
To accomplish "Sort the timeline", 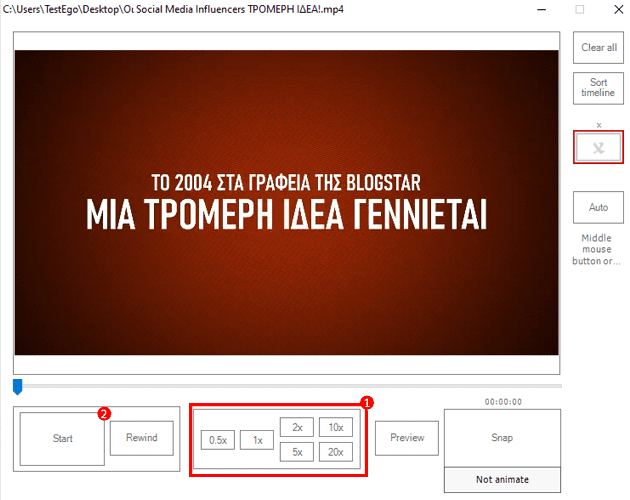I will click(x=598, y=88).
